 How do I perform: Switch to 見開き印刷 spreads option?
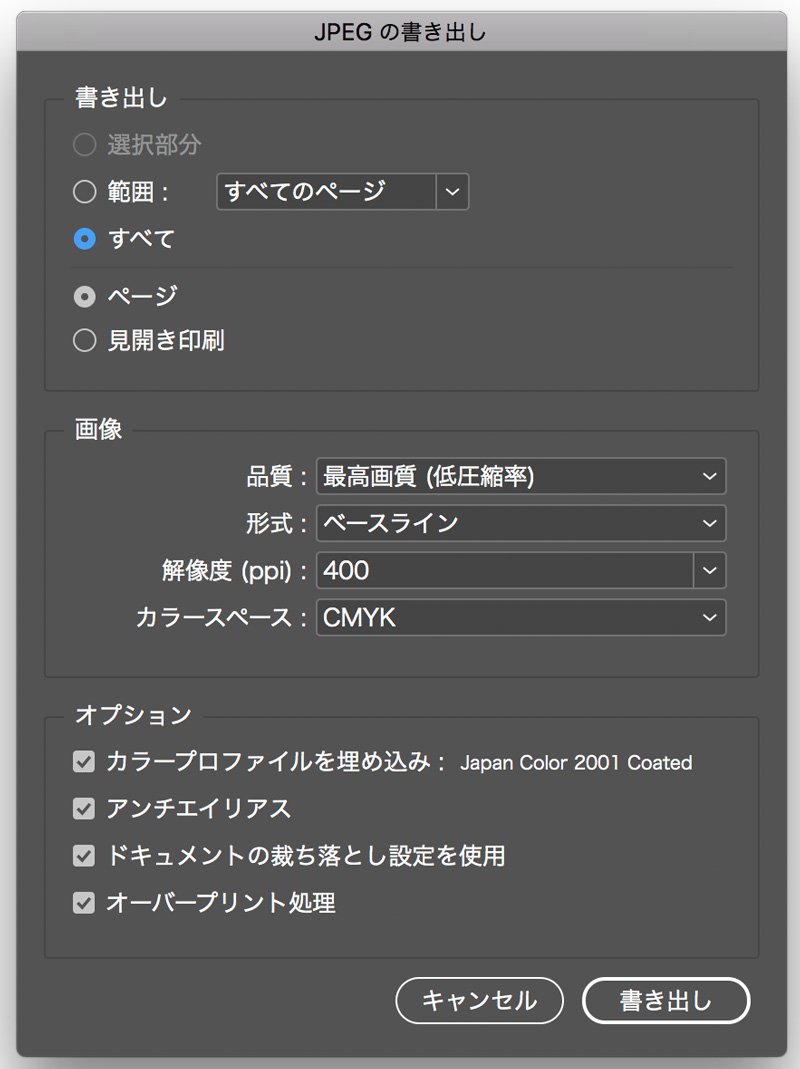pos(85,341)
